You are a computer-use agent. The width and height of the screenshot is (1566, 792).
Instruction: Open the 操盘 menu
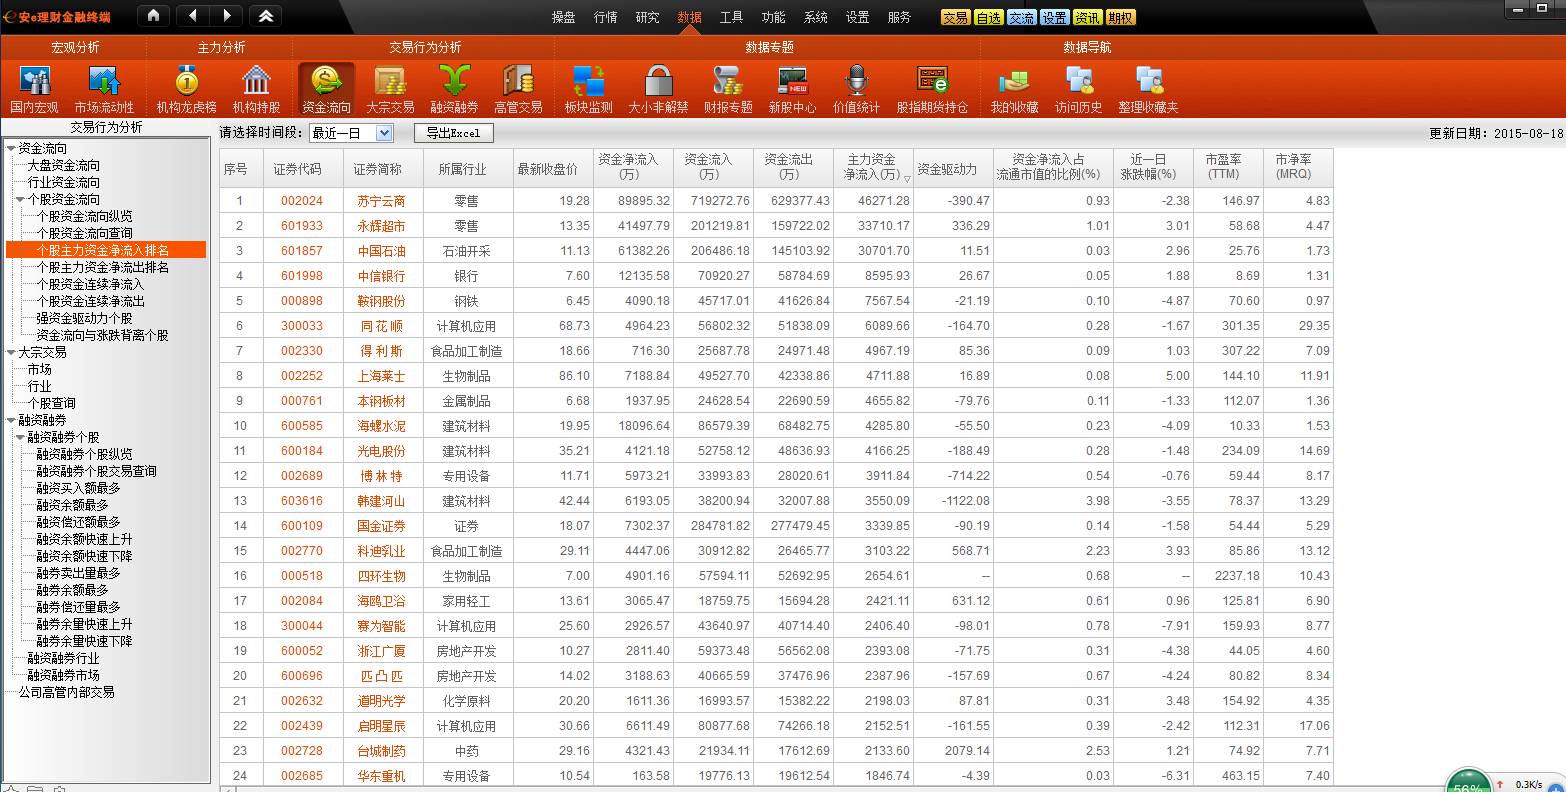point(564,17)
